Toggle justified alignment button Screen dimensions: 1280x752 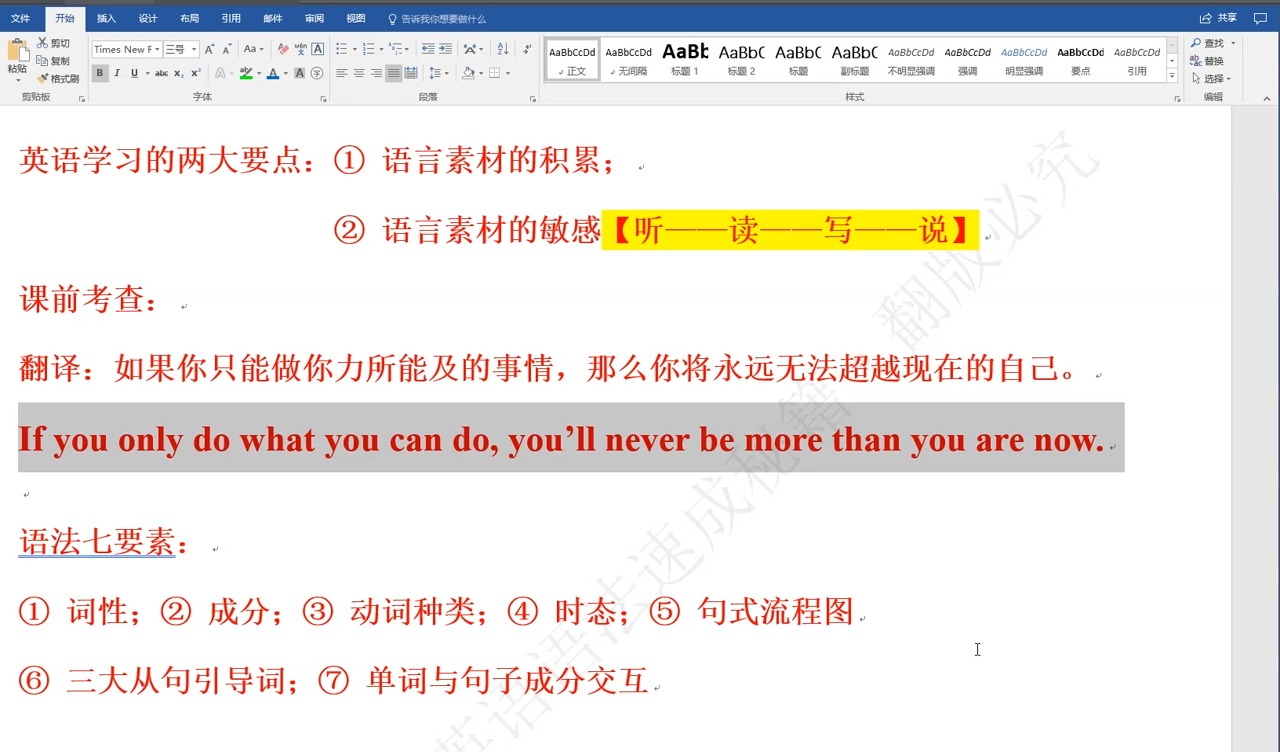[x=393, y=73]
